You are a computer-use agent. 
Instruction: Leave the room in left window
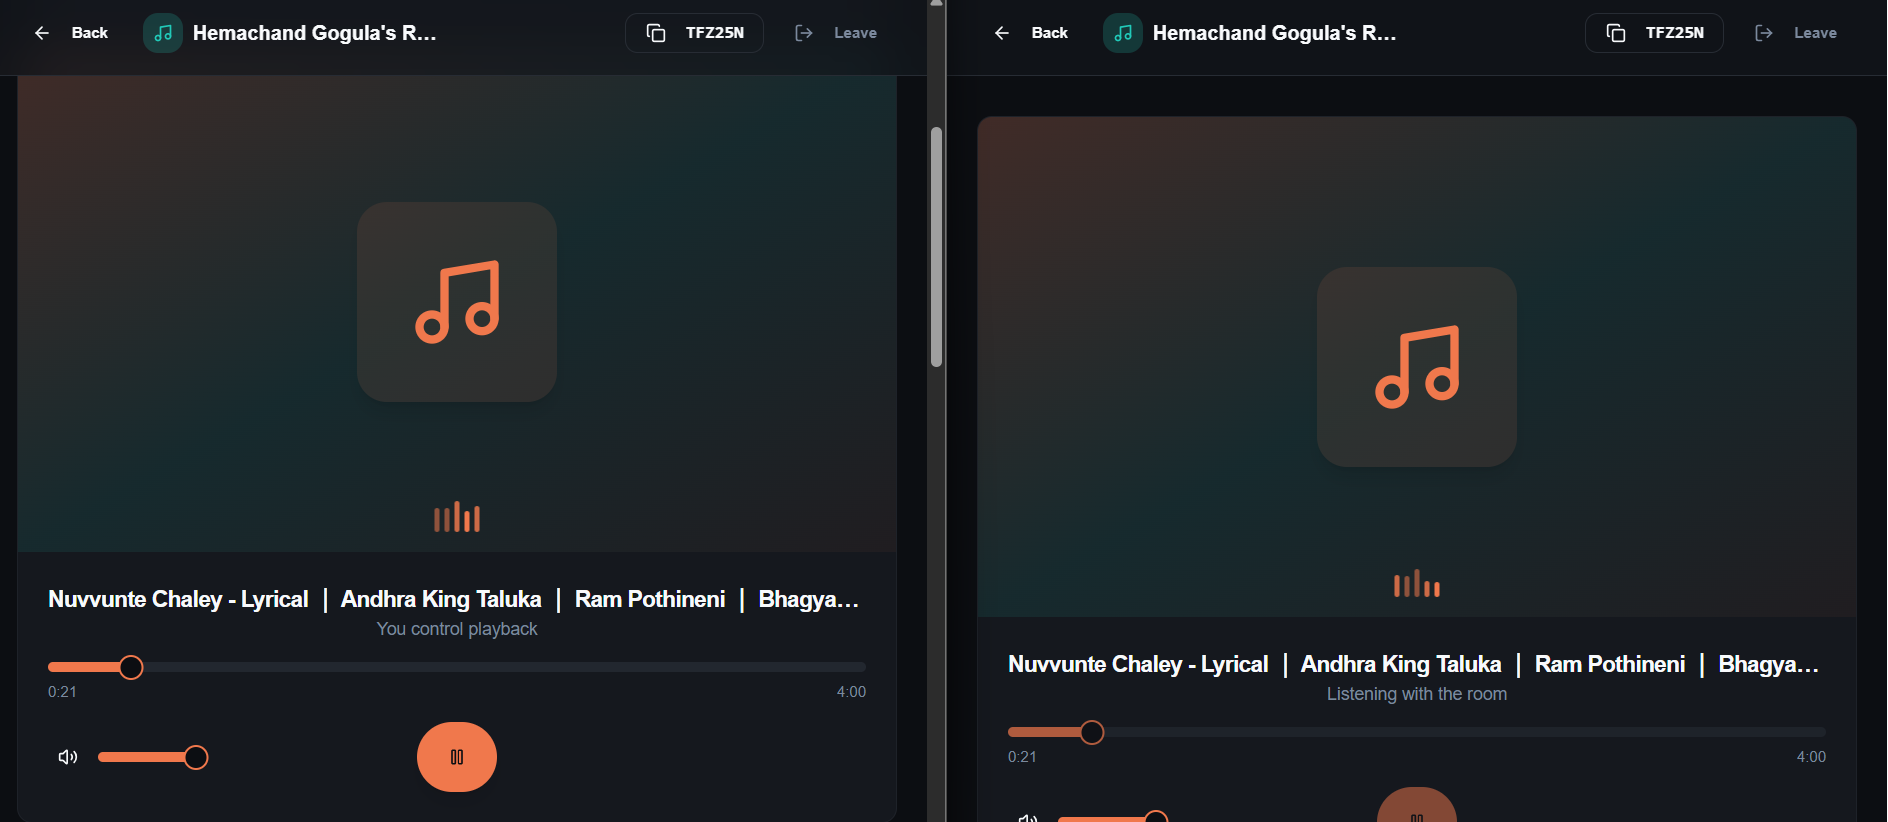tap(836, 33)
